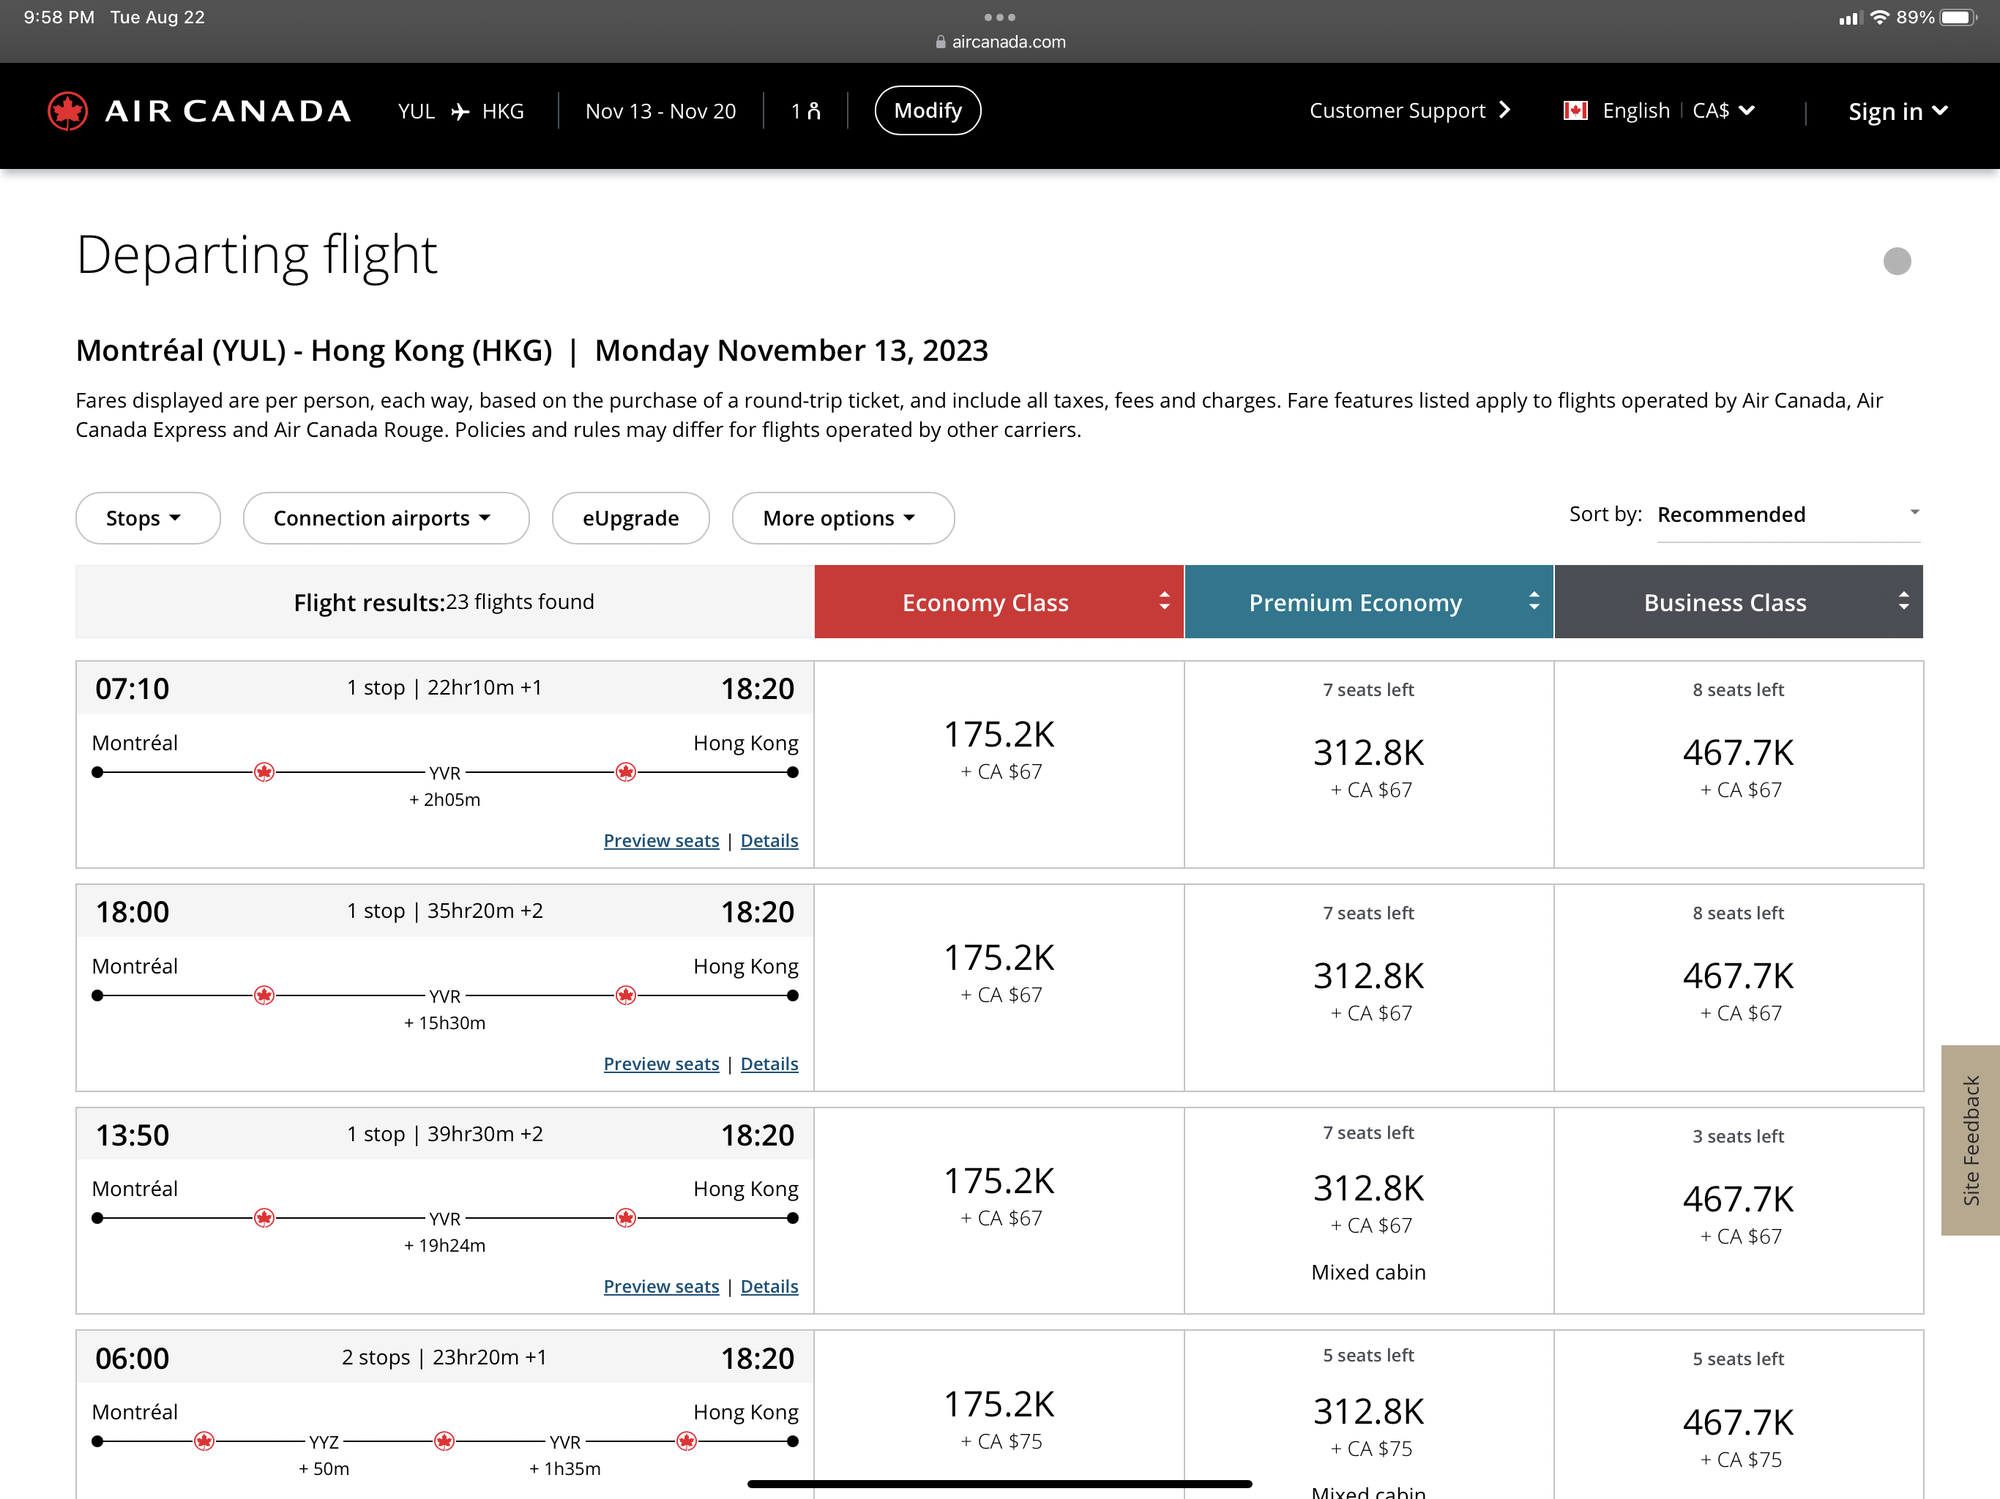Screen dimensions: 2000x1499
Task: Click the airplane icon between YUL and HKG
Action: pyautogui.click(x=458, y=111)
